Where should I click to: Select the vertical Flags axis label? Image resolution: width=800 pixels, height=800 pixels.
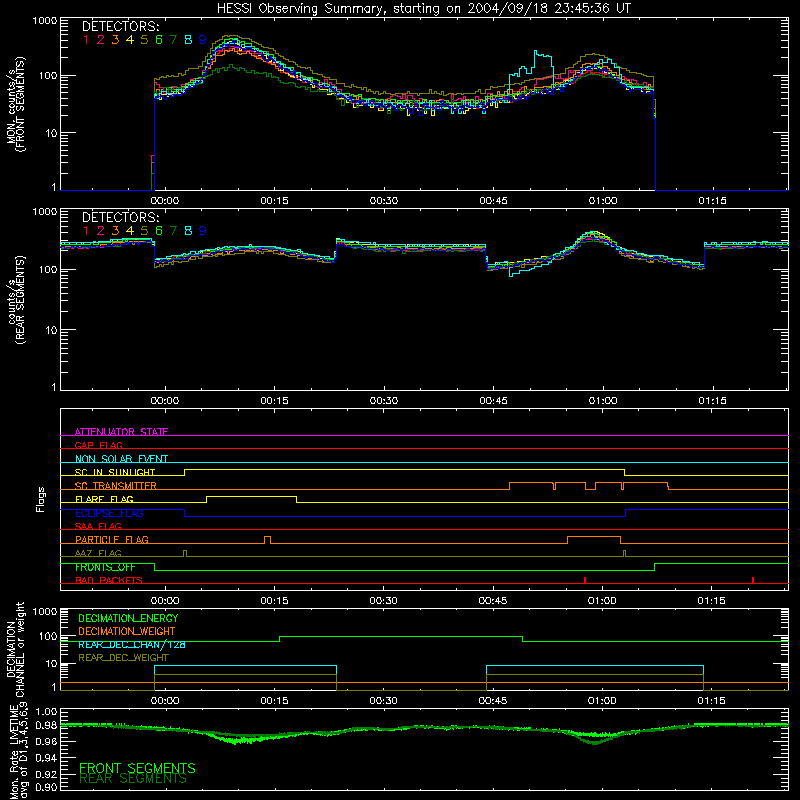[x=41, y=499]
